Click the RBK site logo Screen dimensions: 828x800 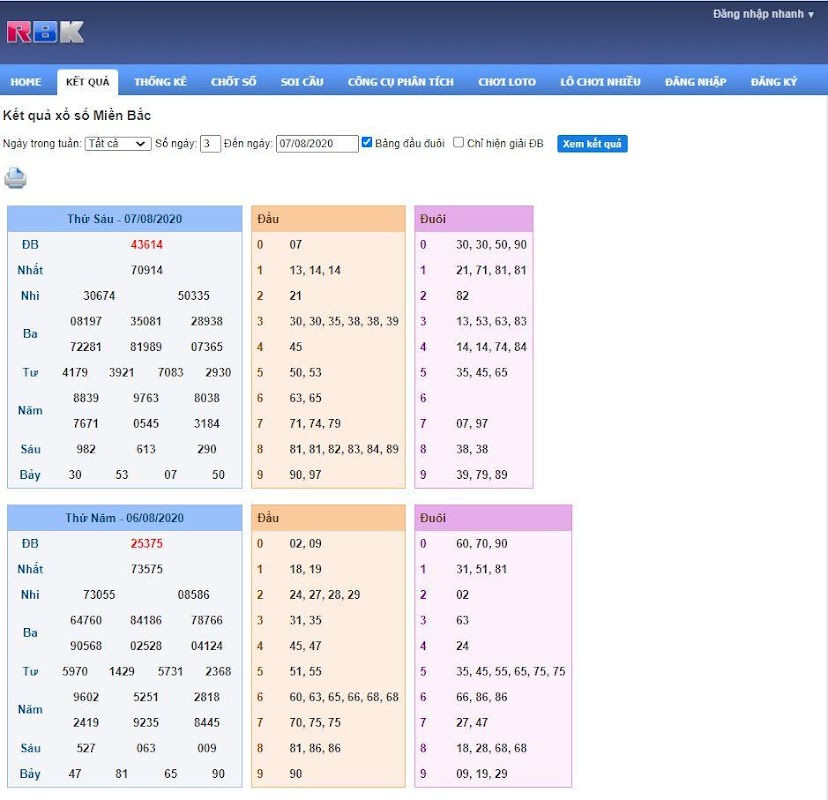(45, 32)
